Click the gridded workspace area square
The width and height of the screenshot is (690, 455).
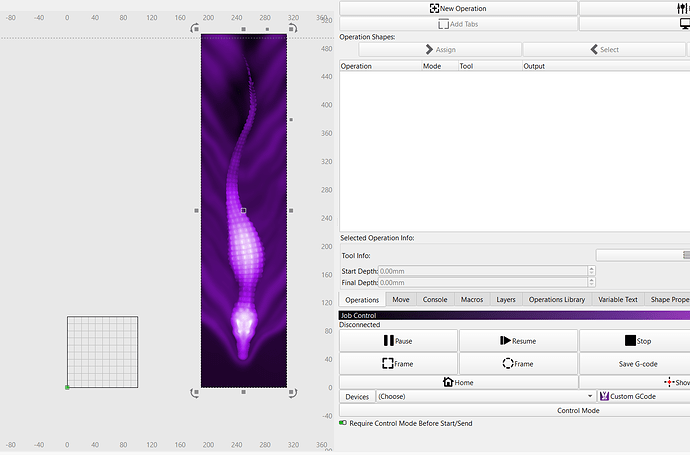pyautogui.click(x=103, y=352)
